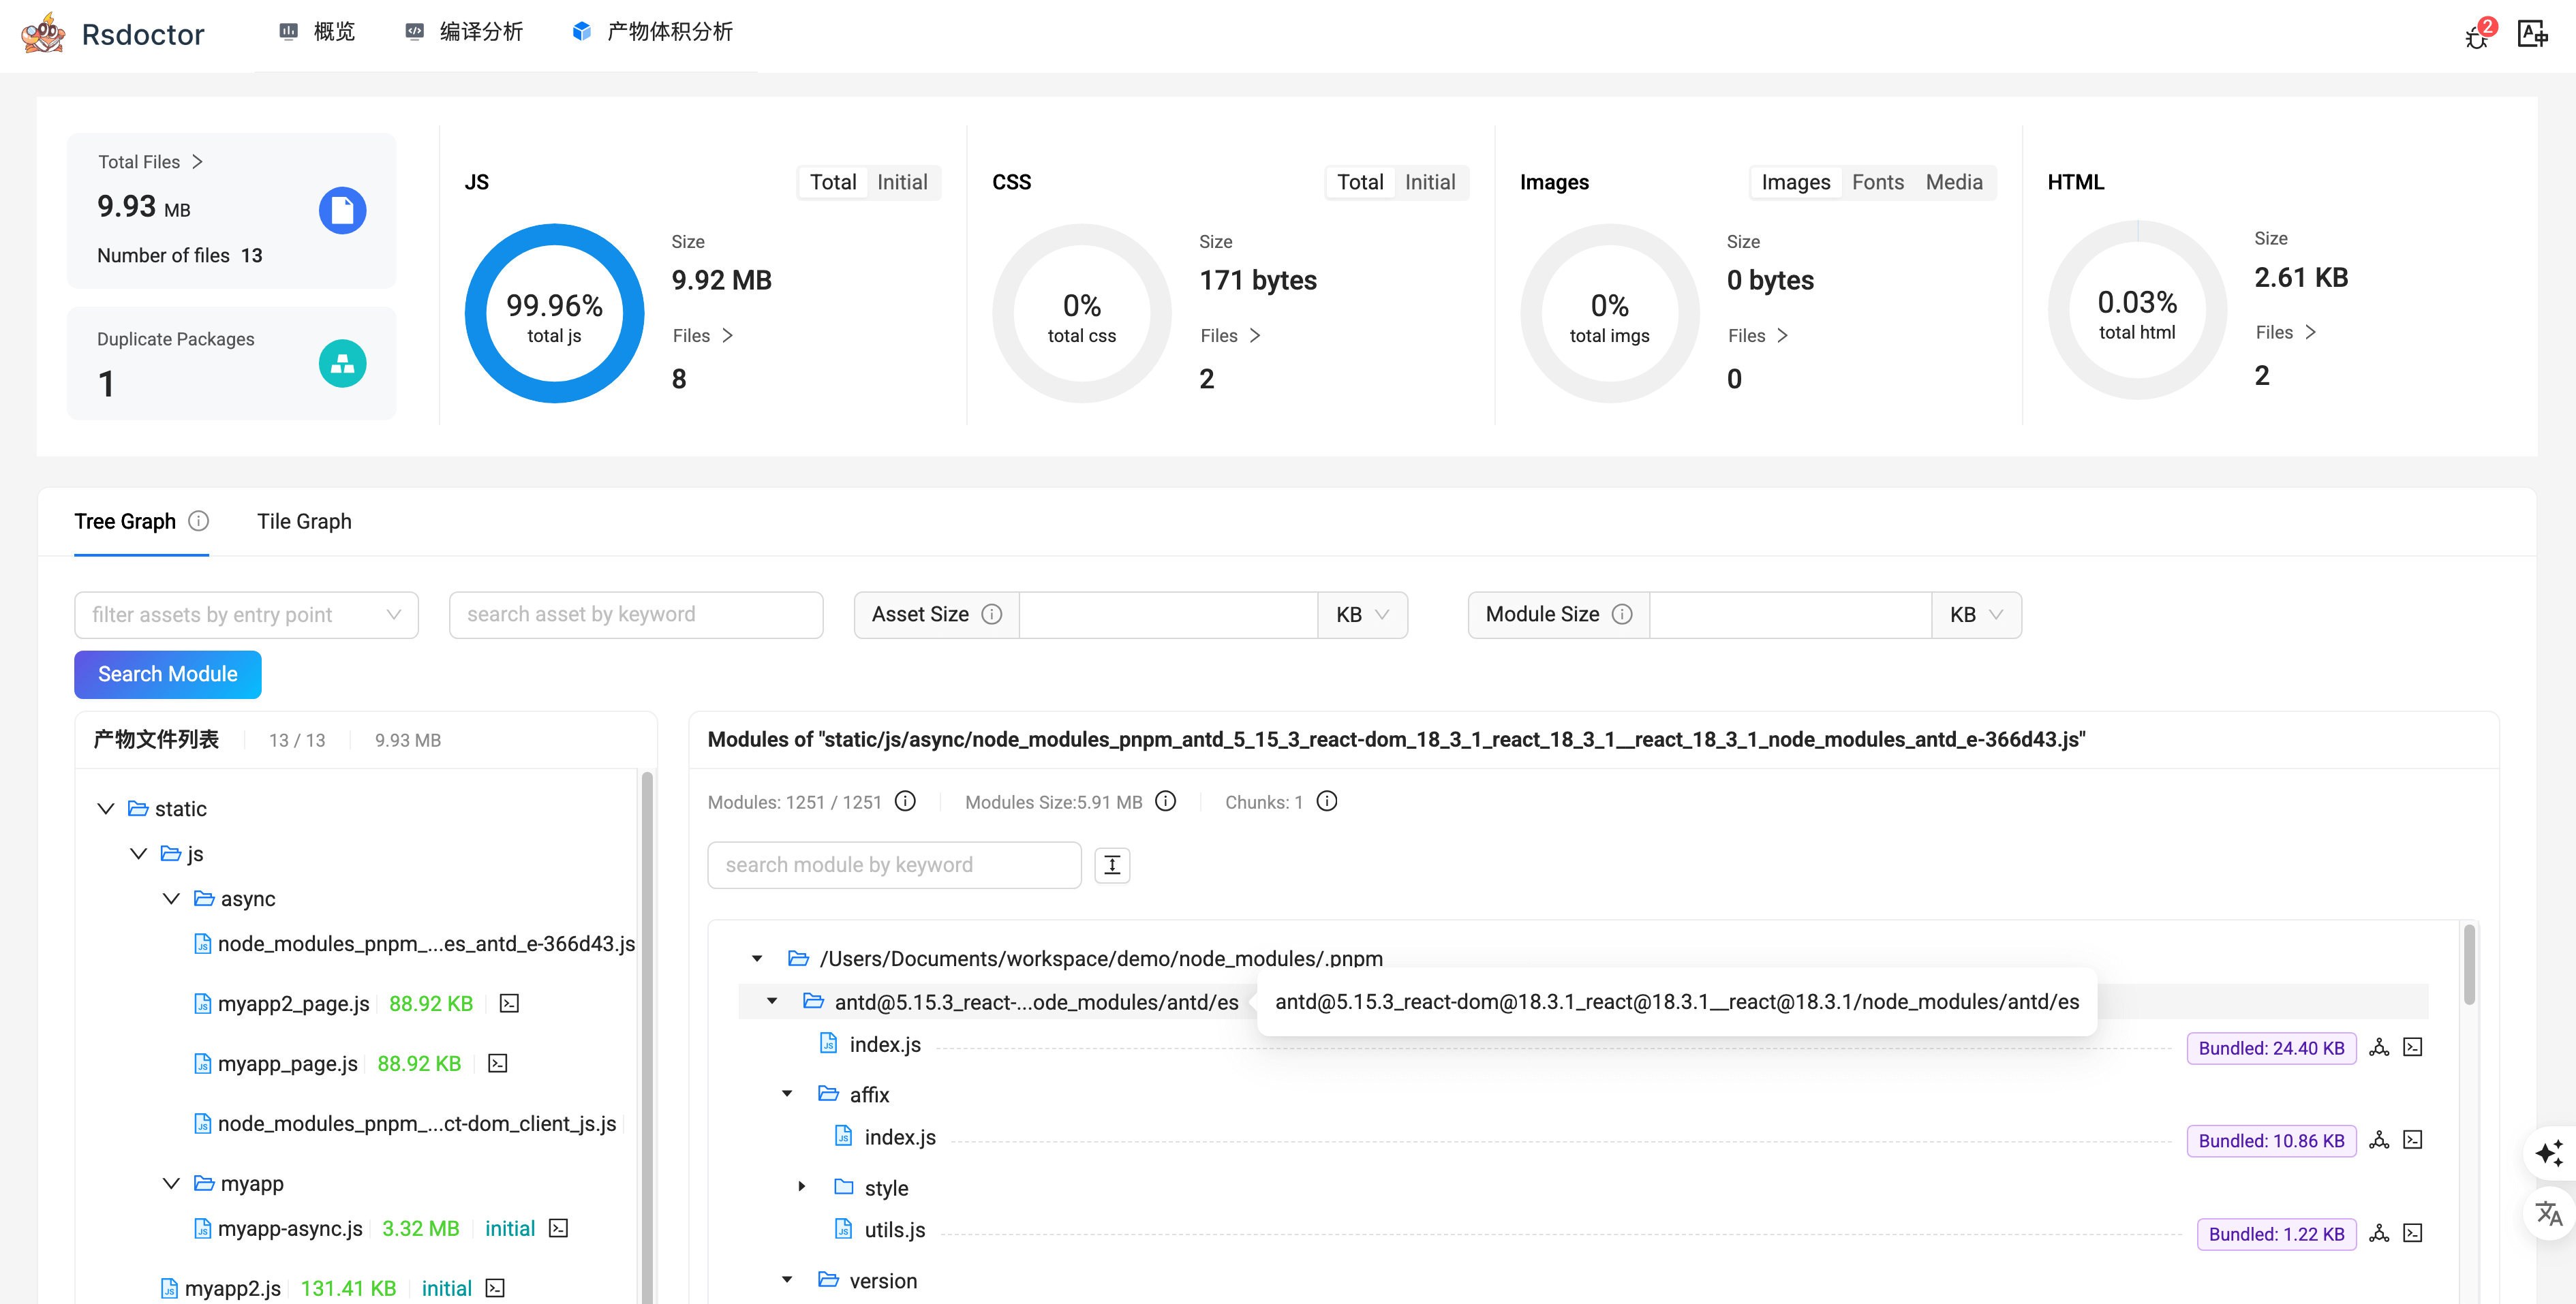Click the blue Total Files document icon
The height and width of the screenshot is (1304, 2576).
(342, 210)
